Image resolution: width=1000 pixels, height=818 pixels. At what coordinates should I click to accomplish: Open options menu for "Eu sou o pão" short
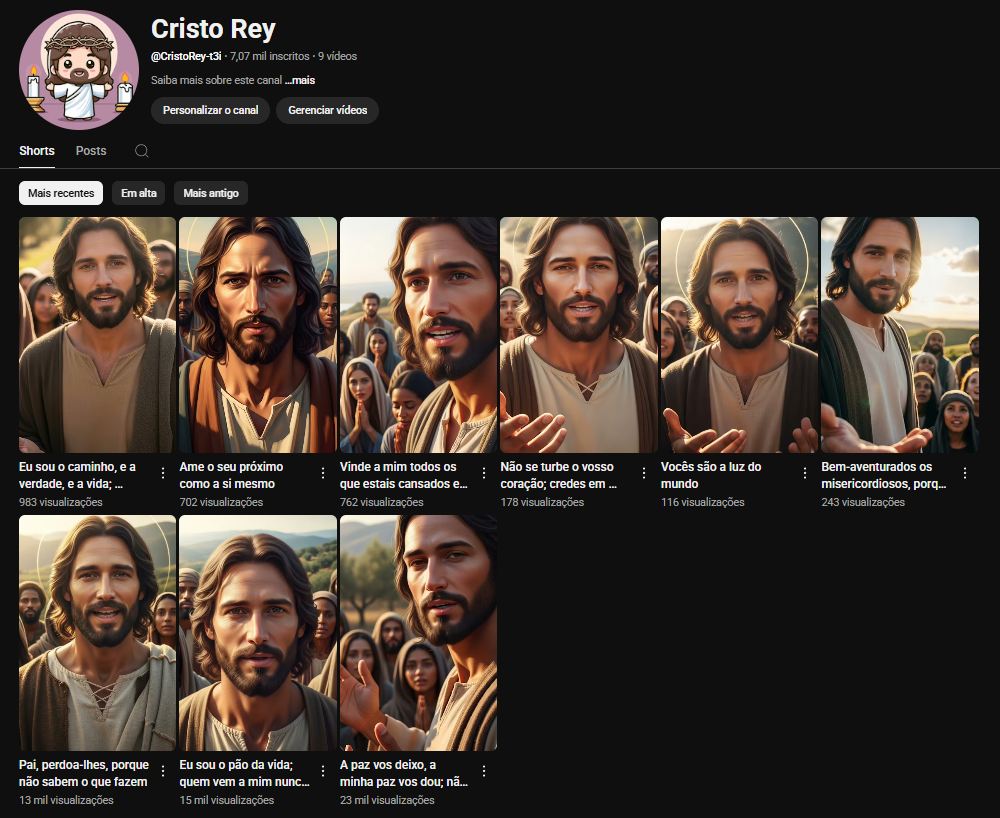pyautogui.click(x=323, y=771)
